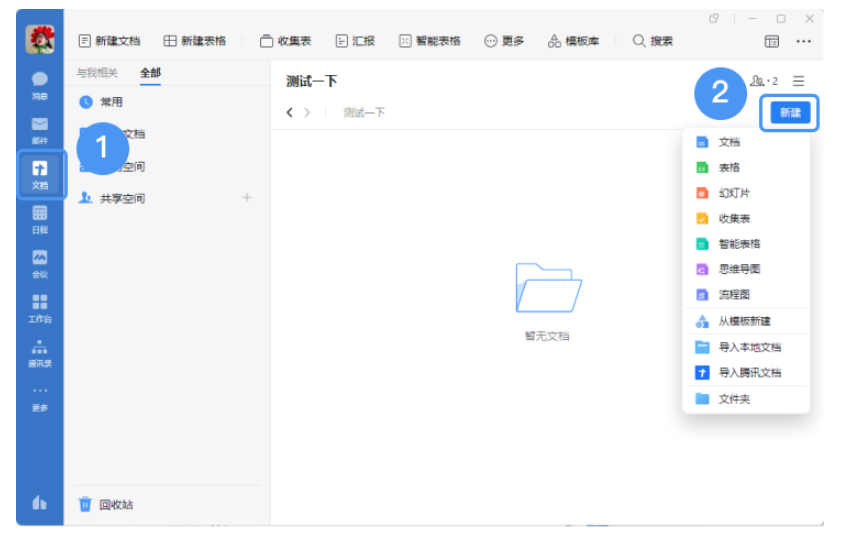Select 导入腾讯文档 from the dropdown menu
The width and height of the screenshot is (845, 538).
click(749, 372)
